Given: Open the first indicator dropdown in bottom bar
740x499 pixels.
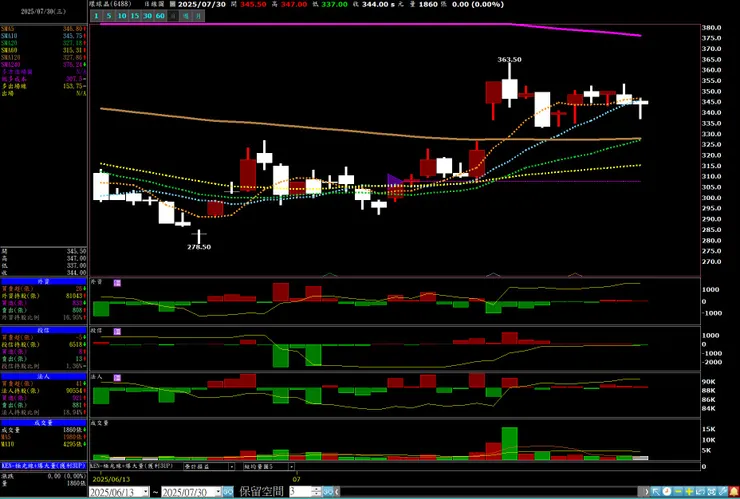Looking at the screenshot, I should tap(231, 466).
